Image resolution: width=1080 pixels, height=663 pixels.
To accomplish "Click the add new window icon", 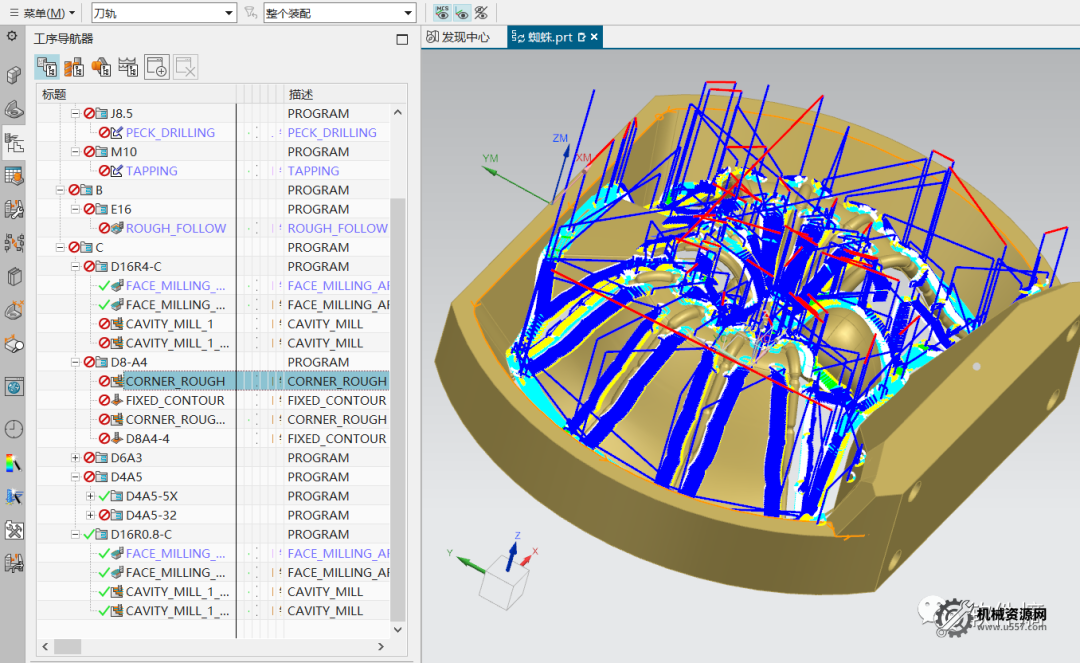I will (157, 67).
